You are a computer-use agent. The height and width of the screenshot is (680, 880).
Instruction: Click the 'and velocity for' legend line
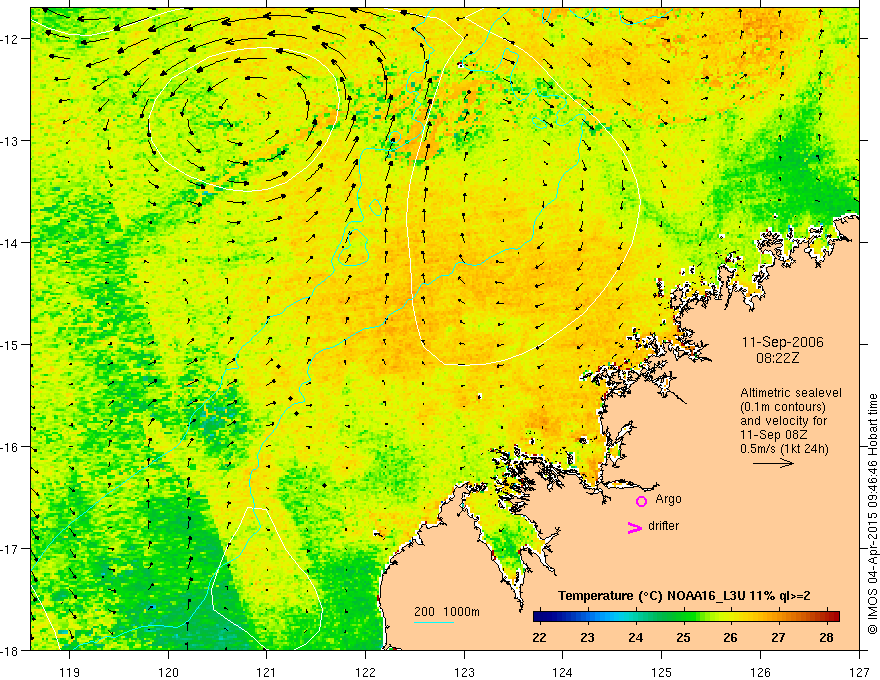783,421
